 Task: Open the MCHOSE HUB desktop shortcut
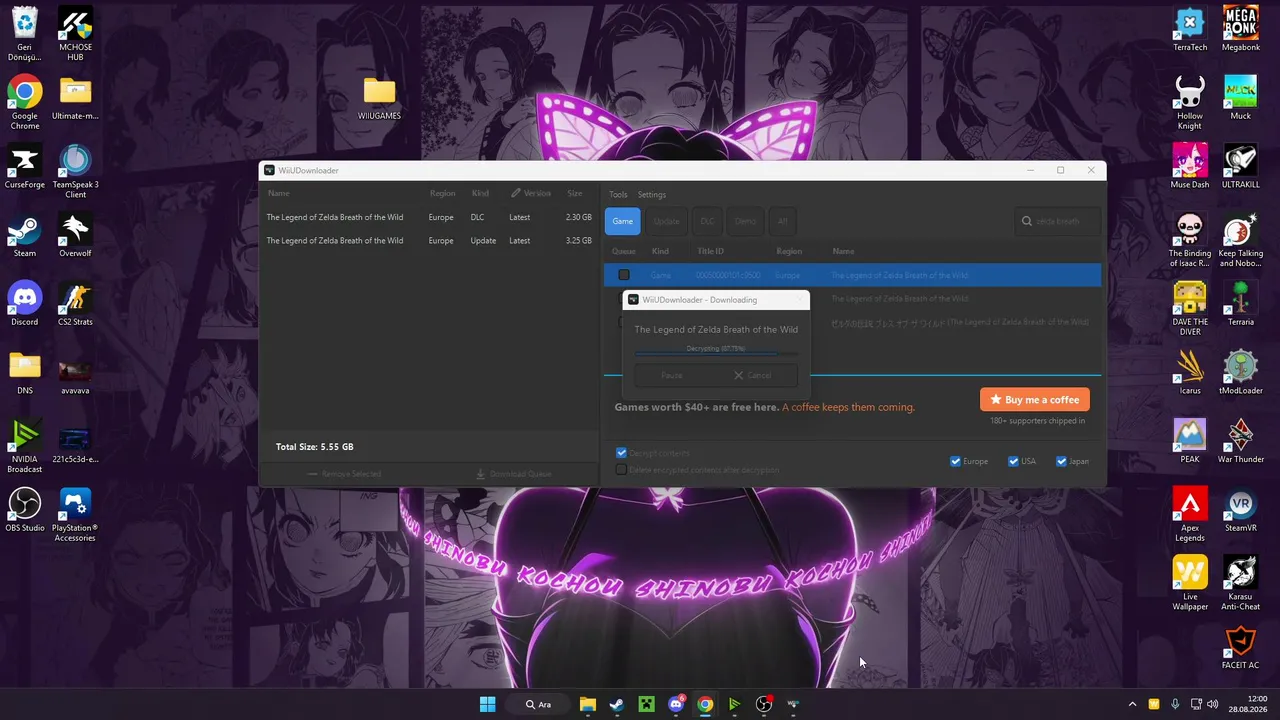pos(75,35)
